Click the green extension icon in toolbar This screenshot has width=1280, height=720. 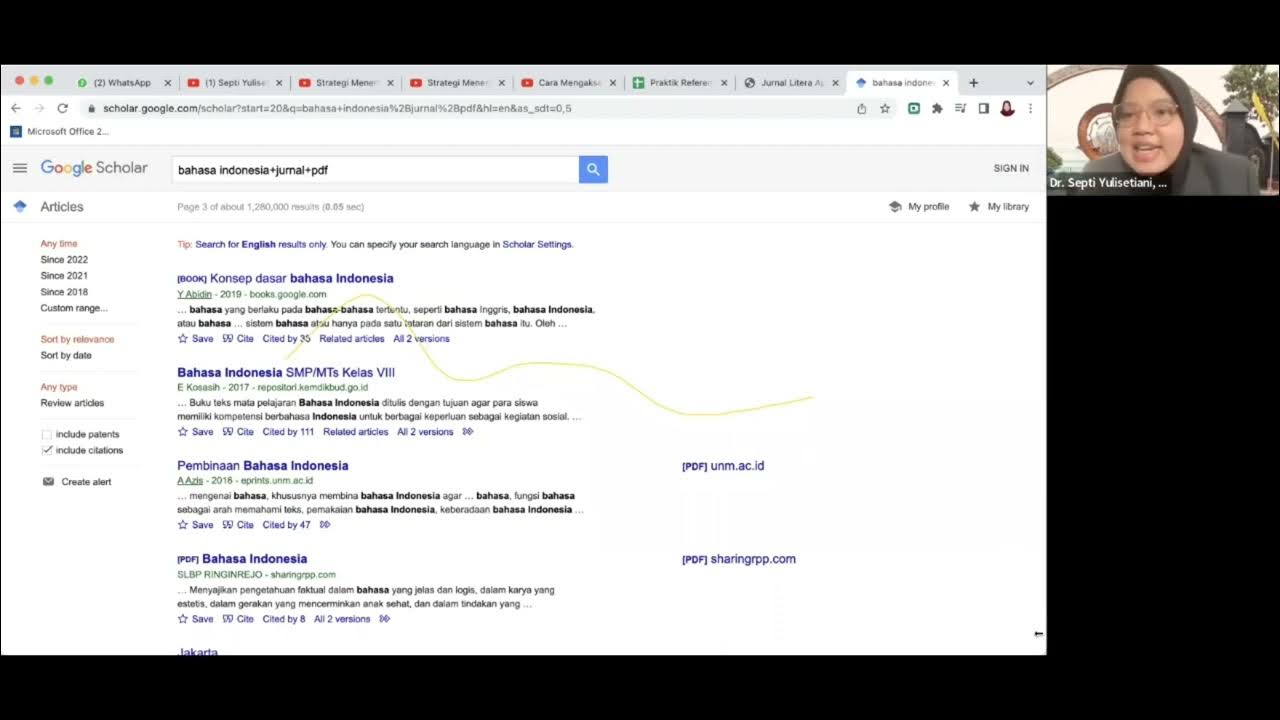pos(913,108)
